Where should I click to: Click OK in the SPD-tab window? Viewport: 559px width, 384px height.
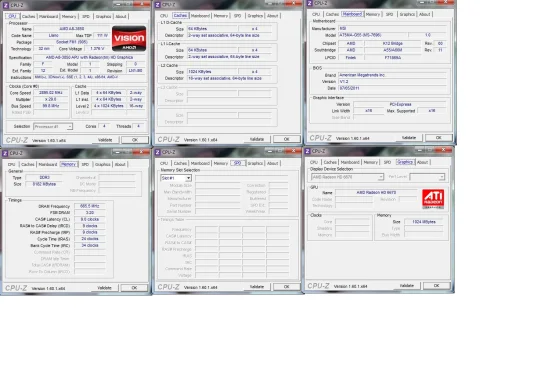[x=287, y=287]
